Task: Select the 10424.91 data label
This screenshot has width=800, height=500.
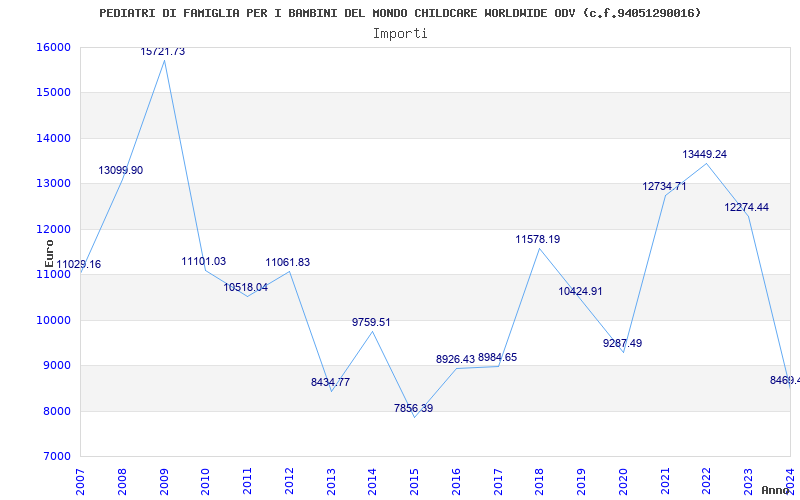Action: point(580,291)
